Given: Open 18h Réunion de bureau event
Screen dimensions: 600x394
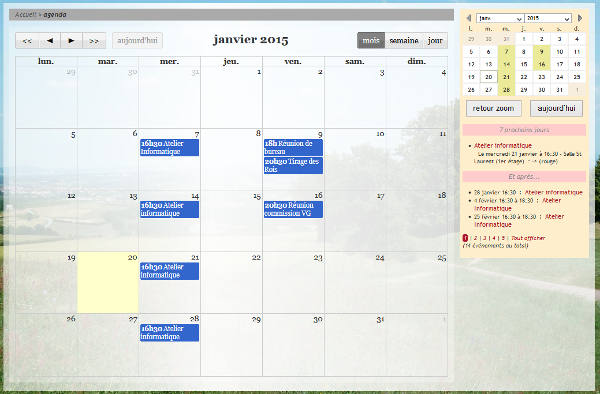Looking at the screenshot, I should (293, 147).
